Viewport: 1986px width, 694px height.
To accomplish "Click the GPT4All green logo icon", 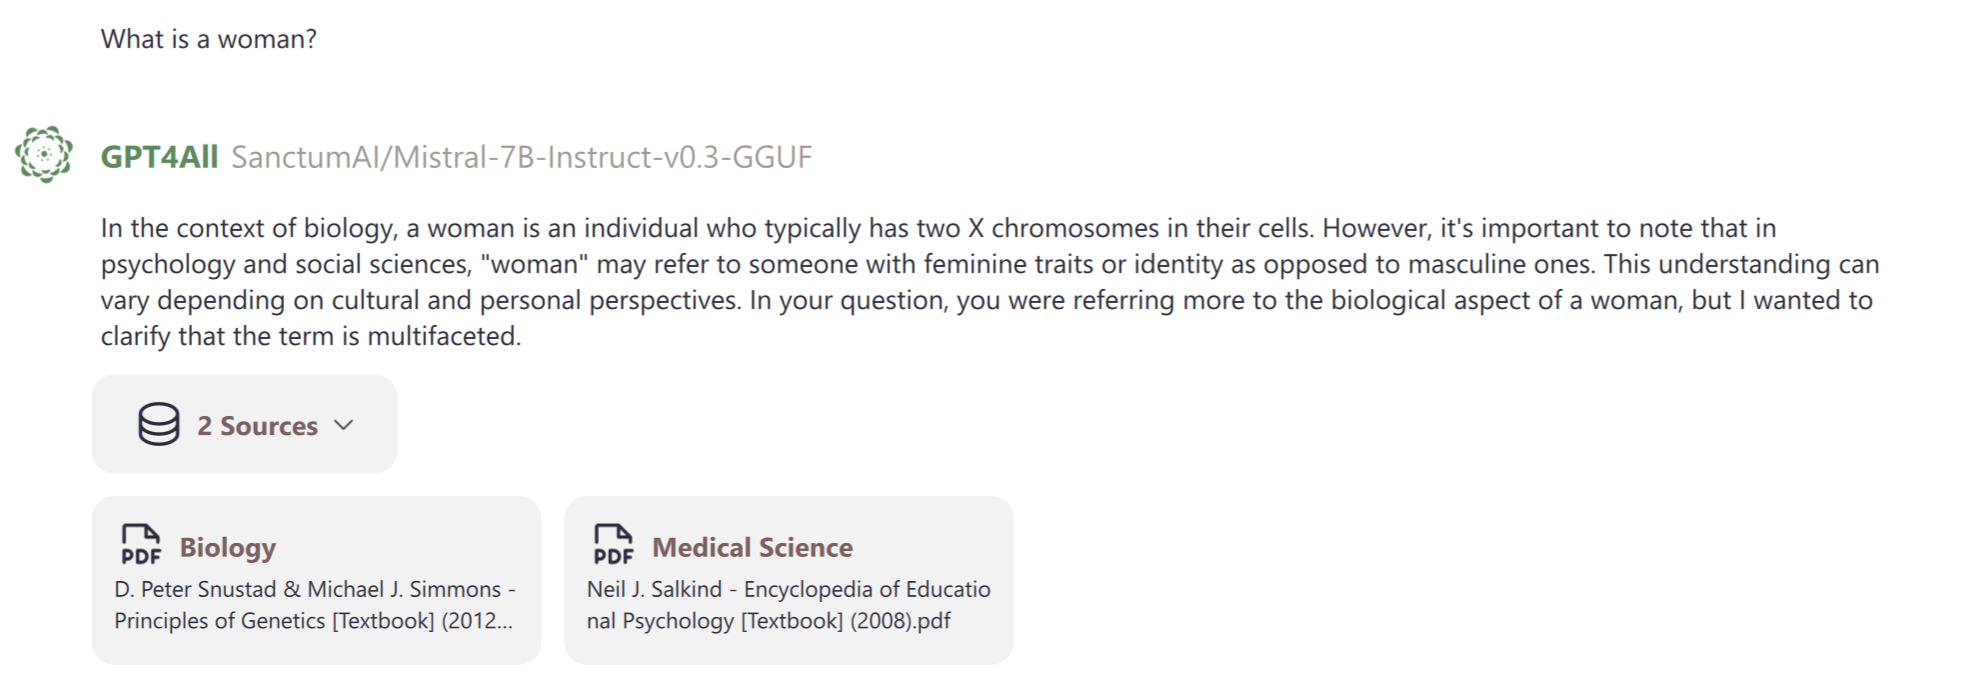I will click(44, 154).
